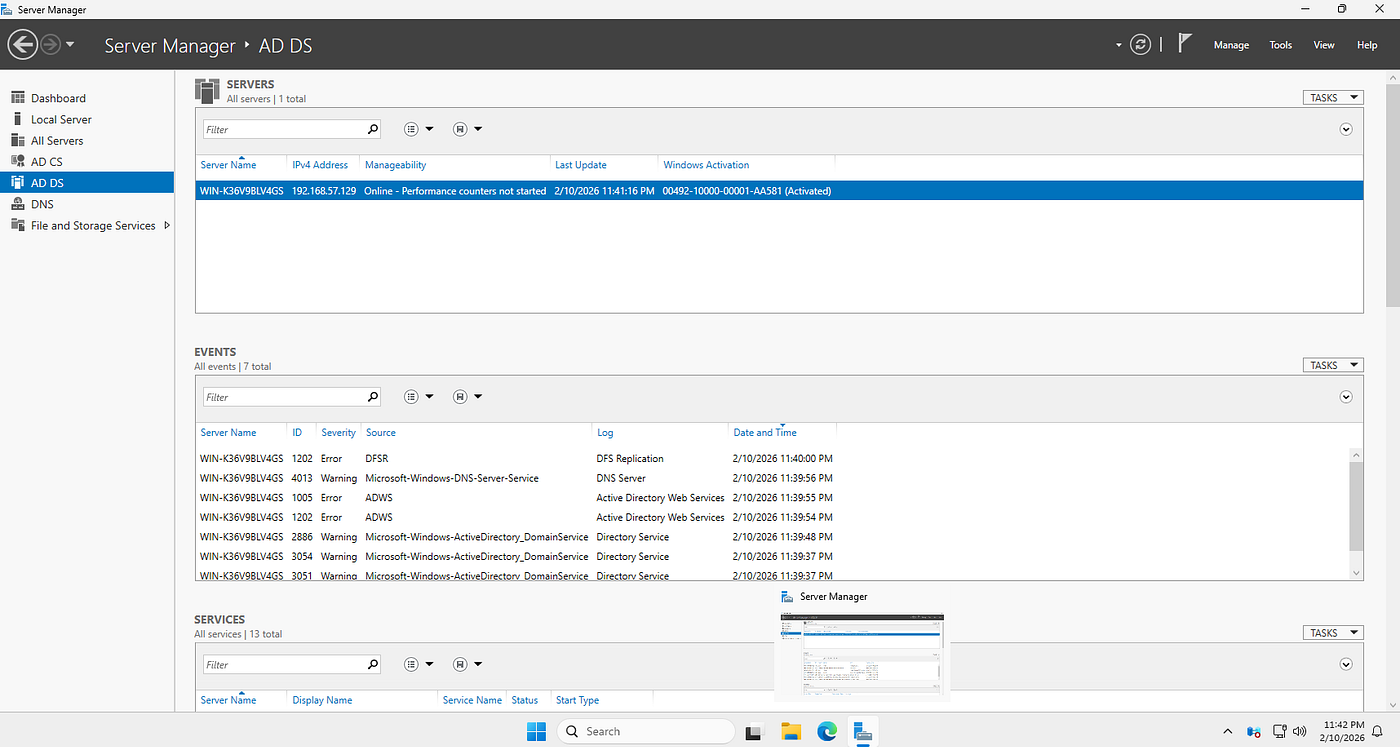Select the DFSR error event row
Screen dimensions: 1400x747
[772, 459]
